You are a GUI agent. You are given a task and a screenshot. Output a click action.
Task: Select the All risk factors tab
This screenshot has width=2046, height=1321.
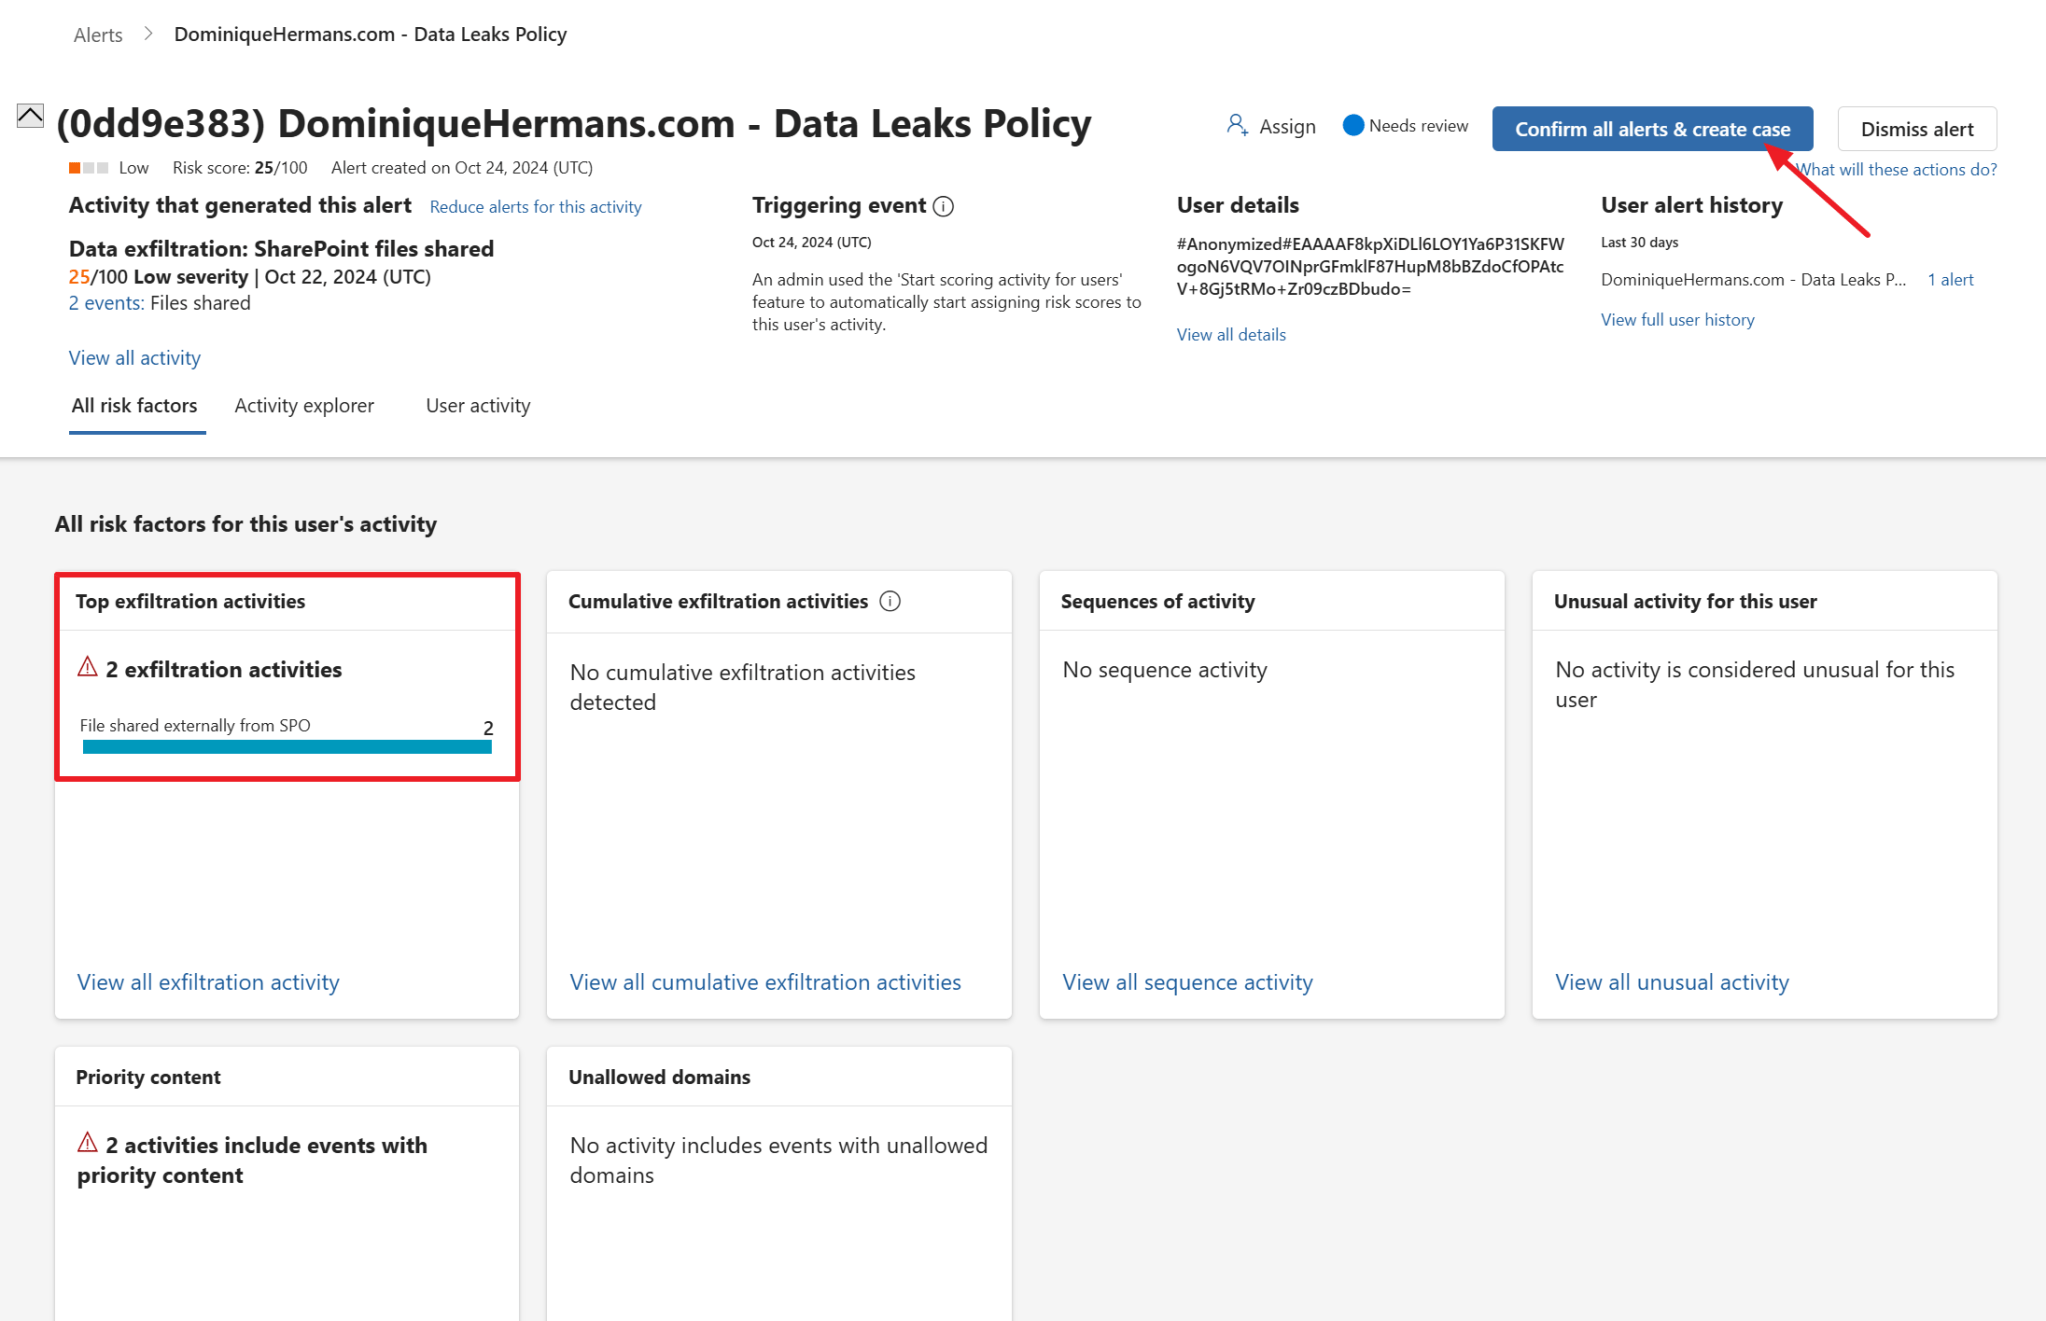(x=135, y=406)
